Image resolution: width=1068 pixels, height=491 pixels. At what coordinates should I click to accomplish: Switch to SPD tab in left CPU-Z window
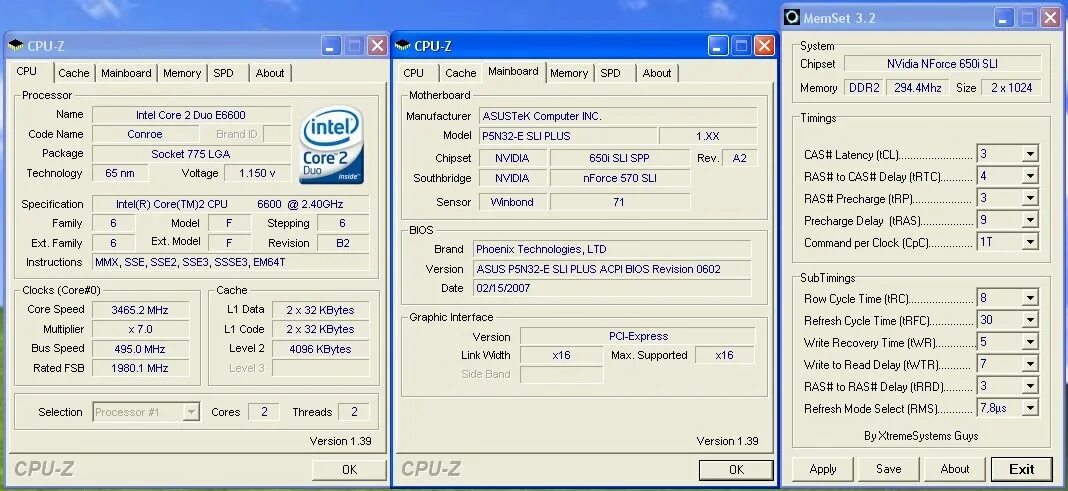[223, 73]
